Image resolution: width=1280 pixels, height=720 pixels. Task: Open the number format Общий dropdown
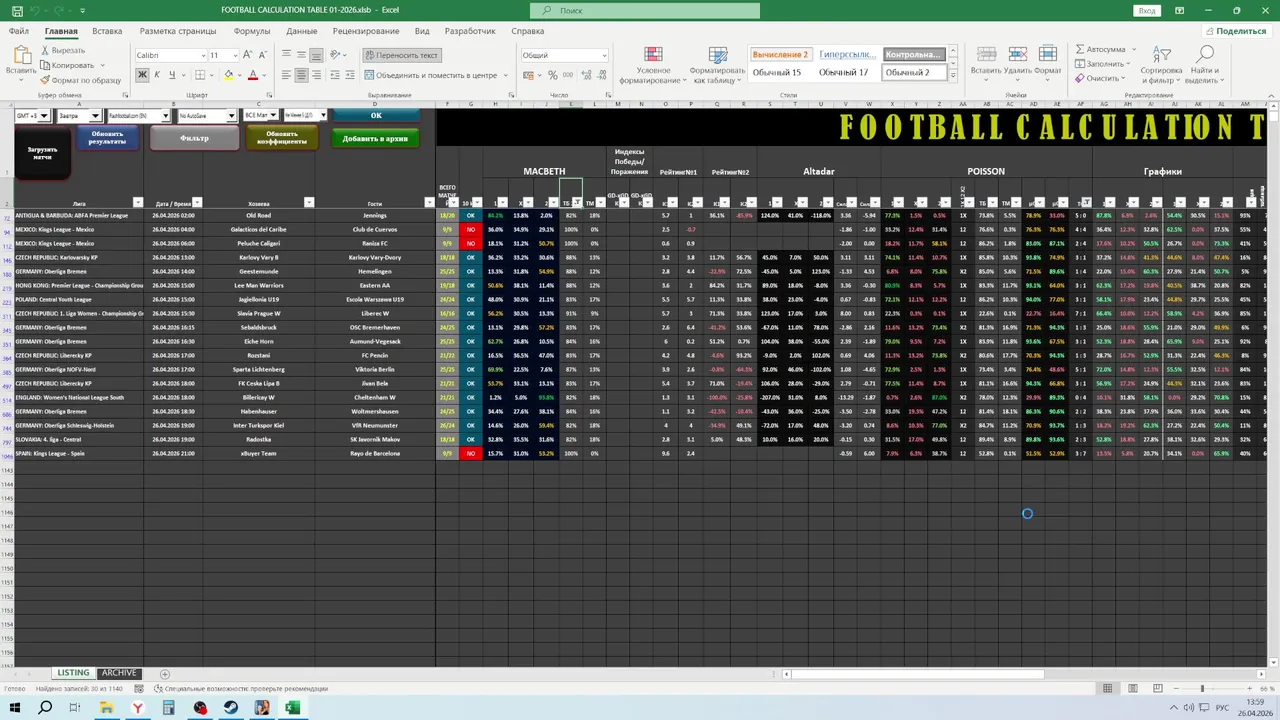[604, 55]
